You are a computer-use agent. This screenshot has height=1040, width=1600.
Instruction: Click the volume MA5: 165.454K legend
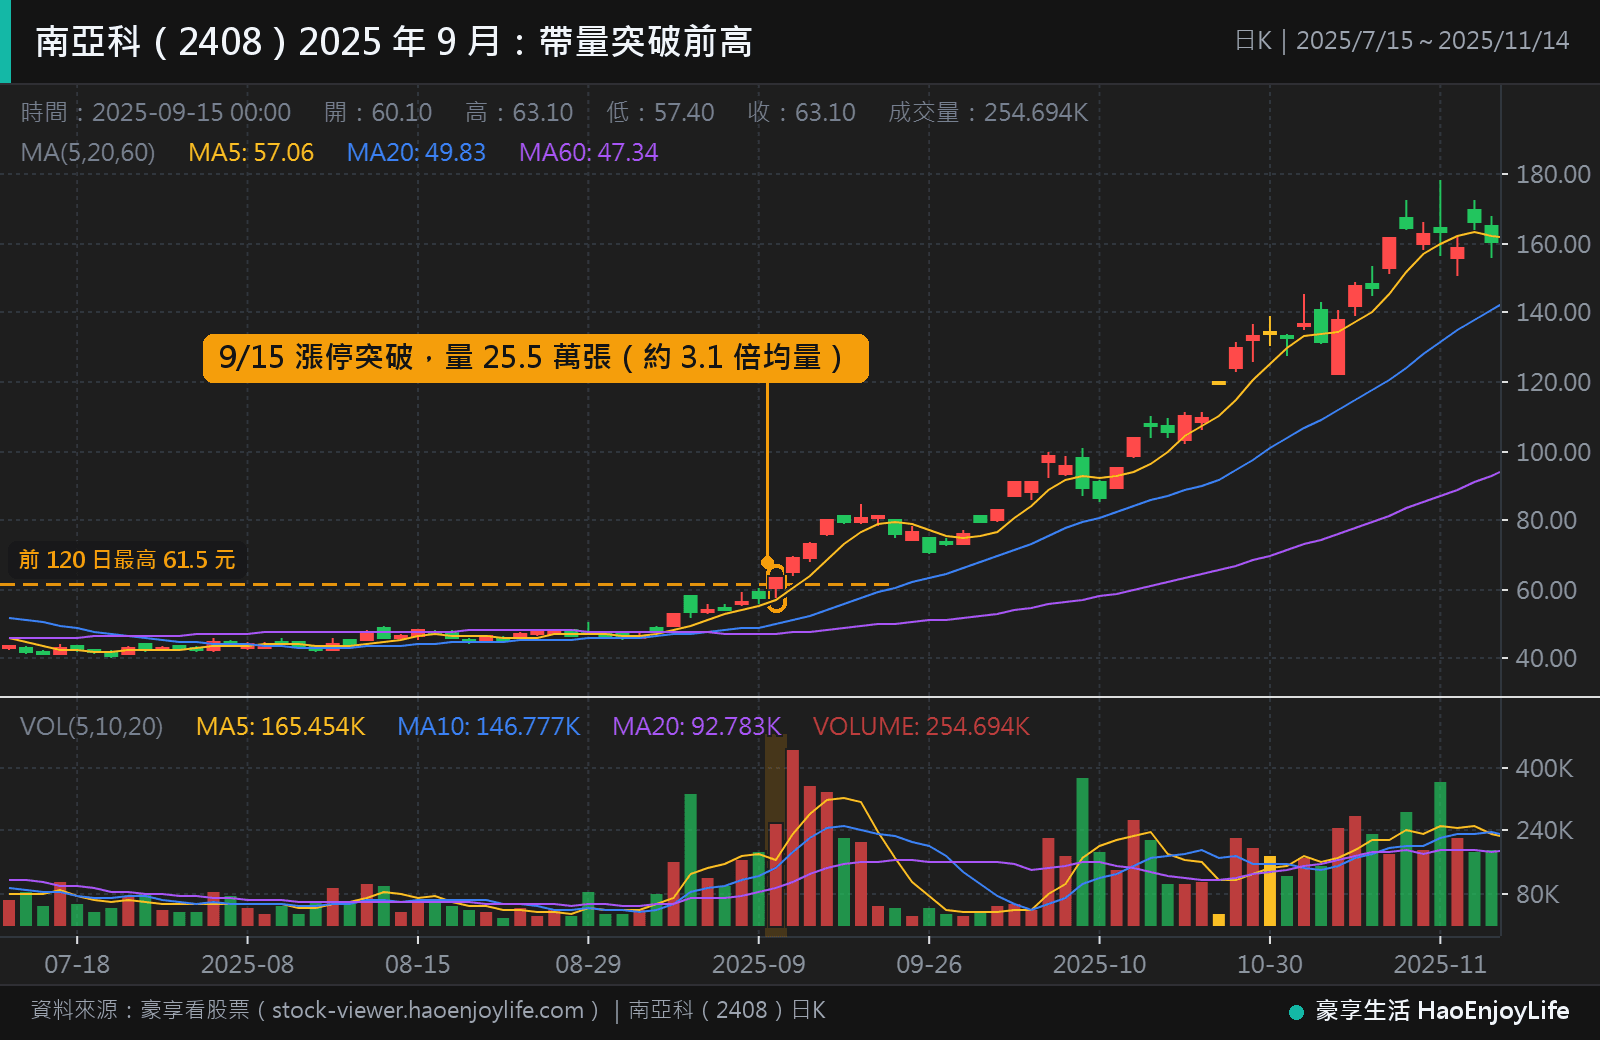(280, 726)
